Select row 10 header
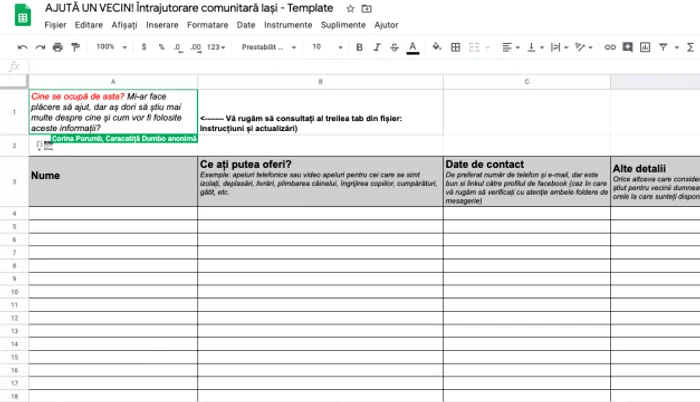Viewport: 700px width, 402px height. (x=14, y=292)
